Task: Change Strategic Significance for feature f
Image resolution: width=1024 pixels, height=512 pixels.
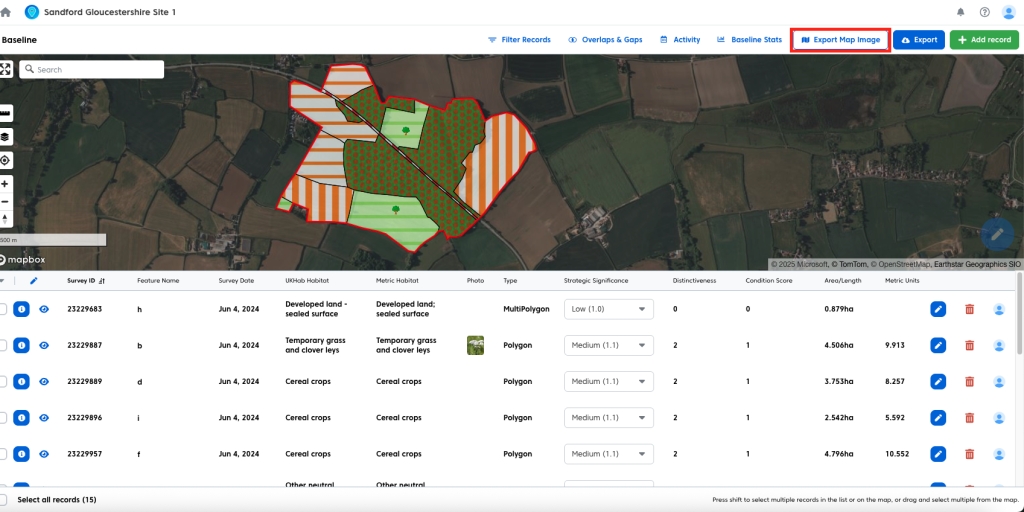Action: point(608,453)
